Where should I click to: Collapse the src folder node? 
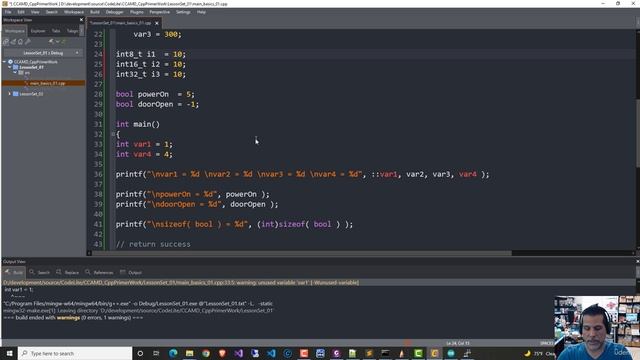click(15, 73)
